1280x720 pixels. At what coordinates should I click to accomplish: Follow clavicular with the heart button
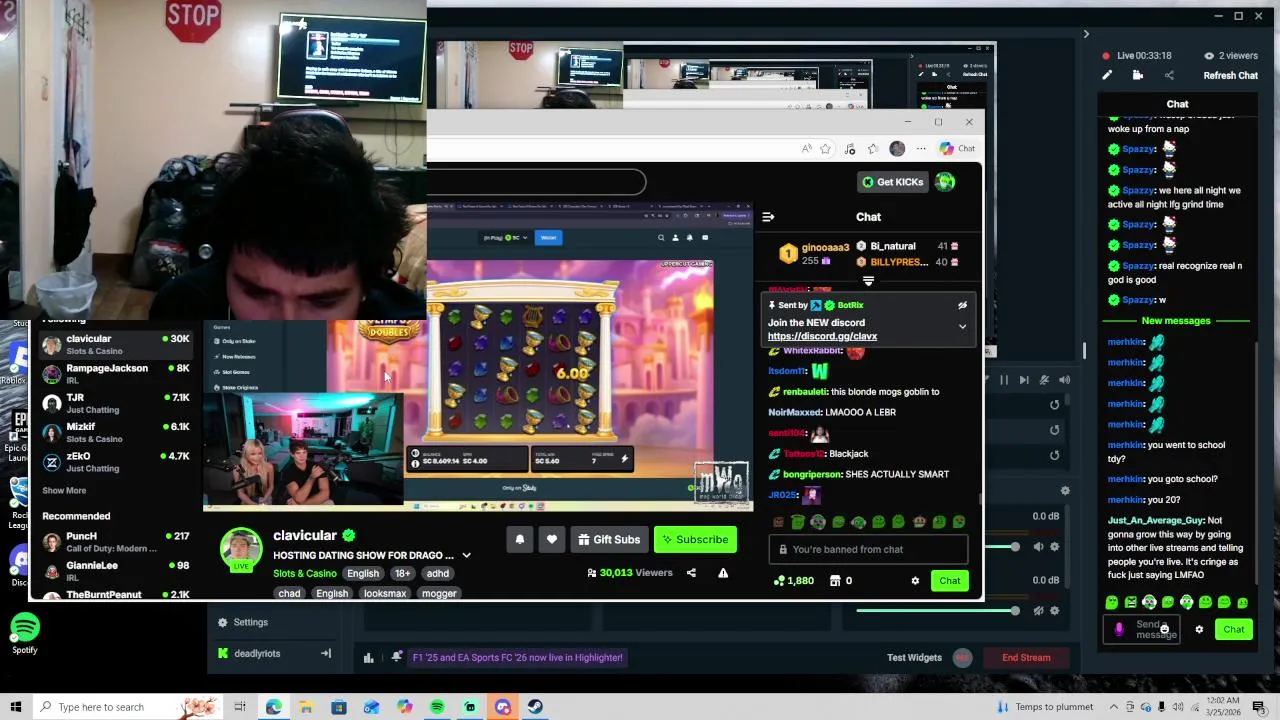click(552, 540)
